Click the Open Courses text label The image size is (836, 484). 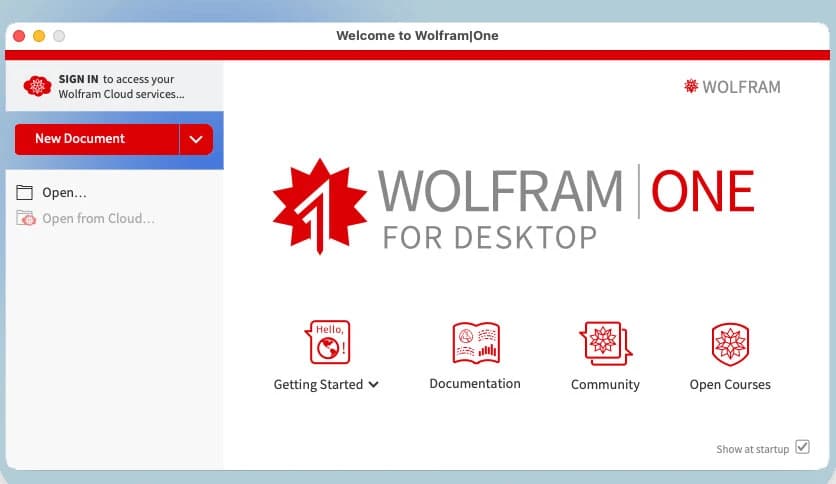(x=730, y=385)
